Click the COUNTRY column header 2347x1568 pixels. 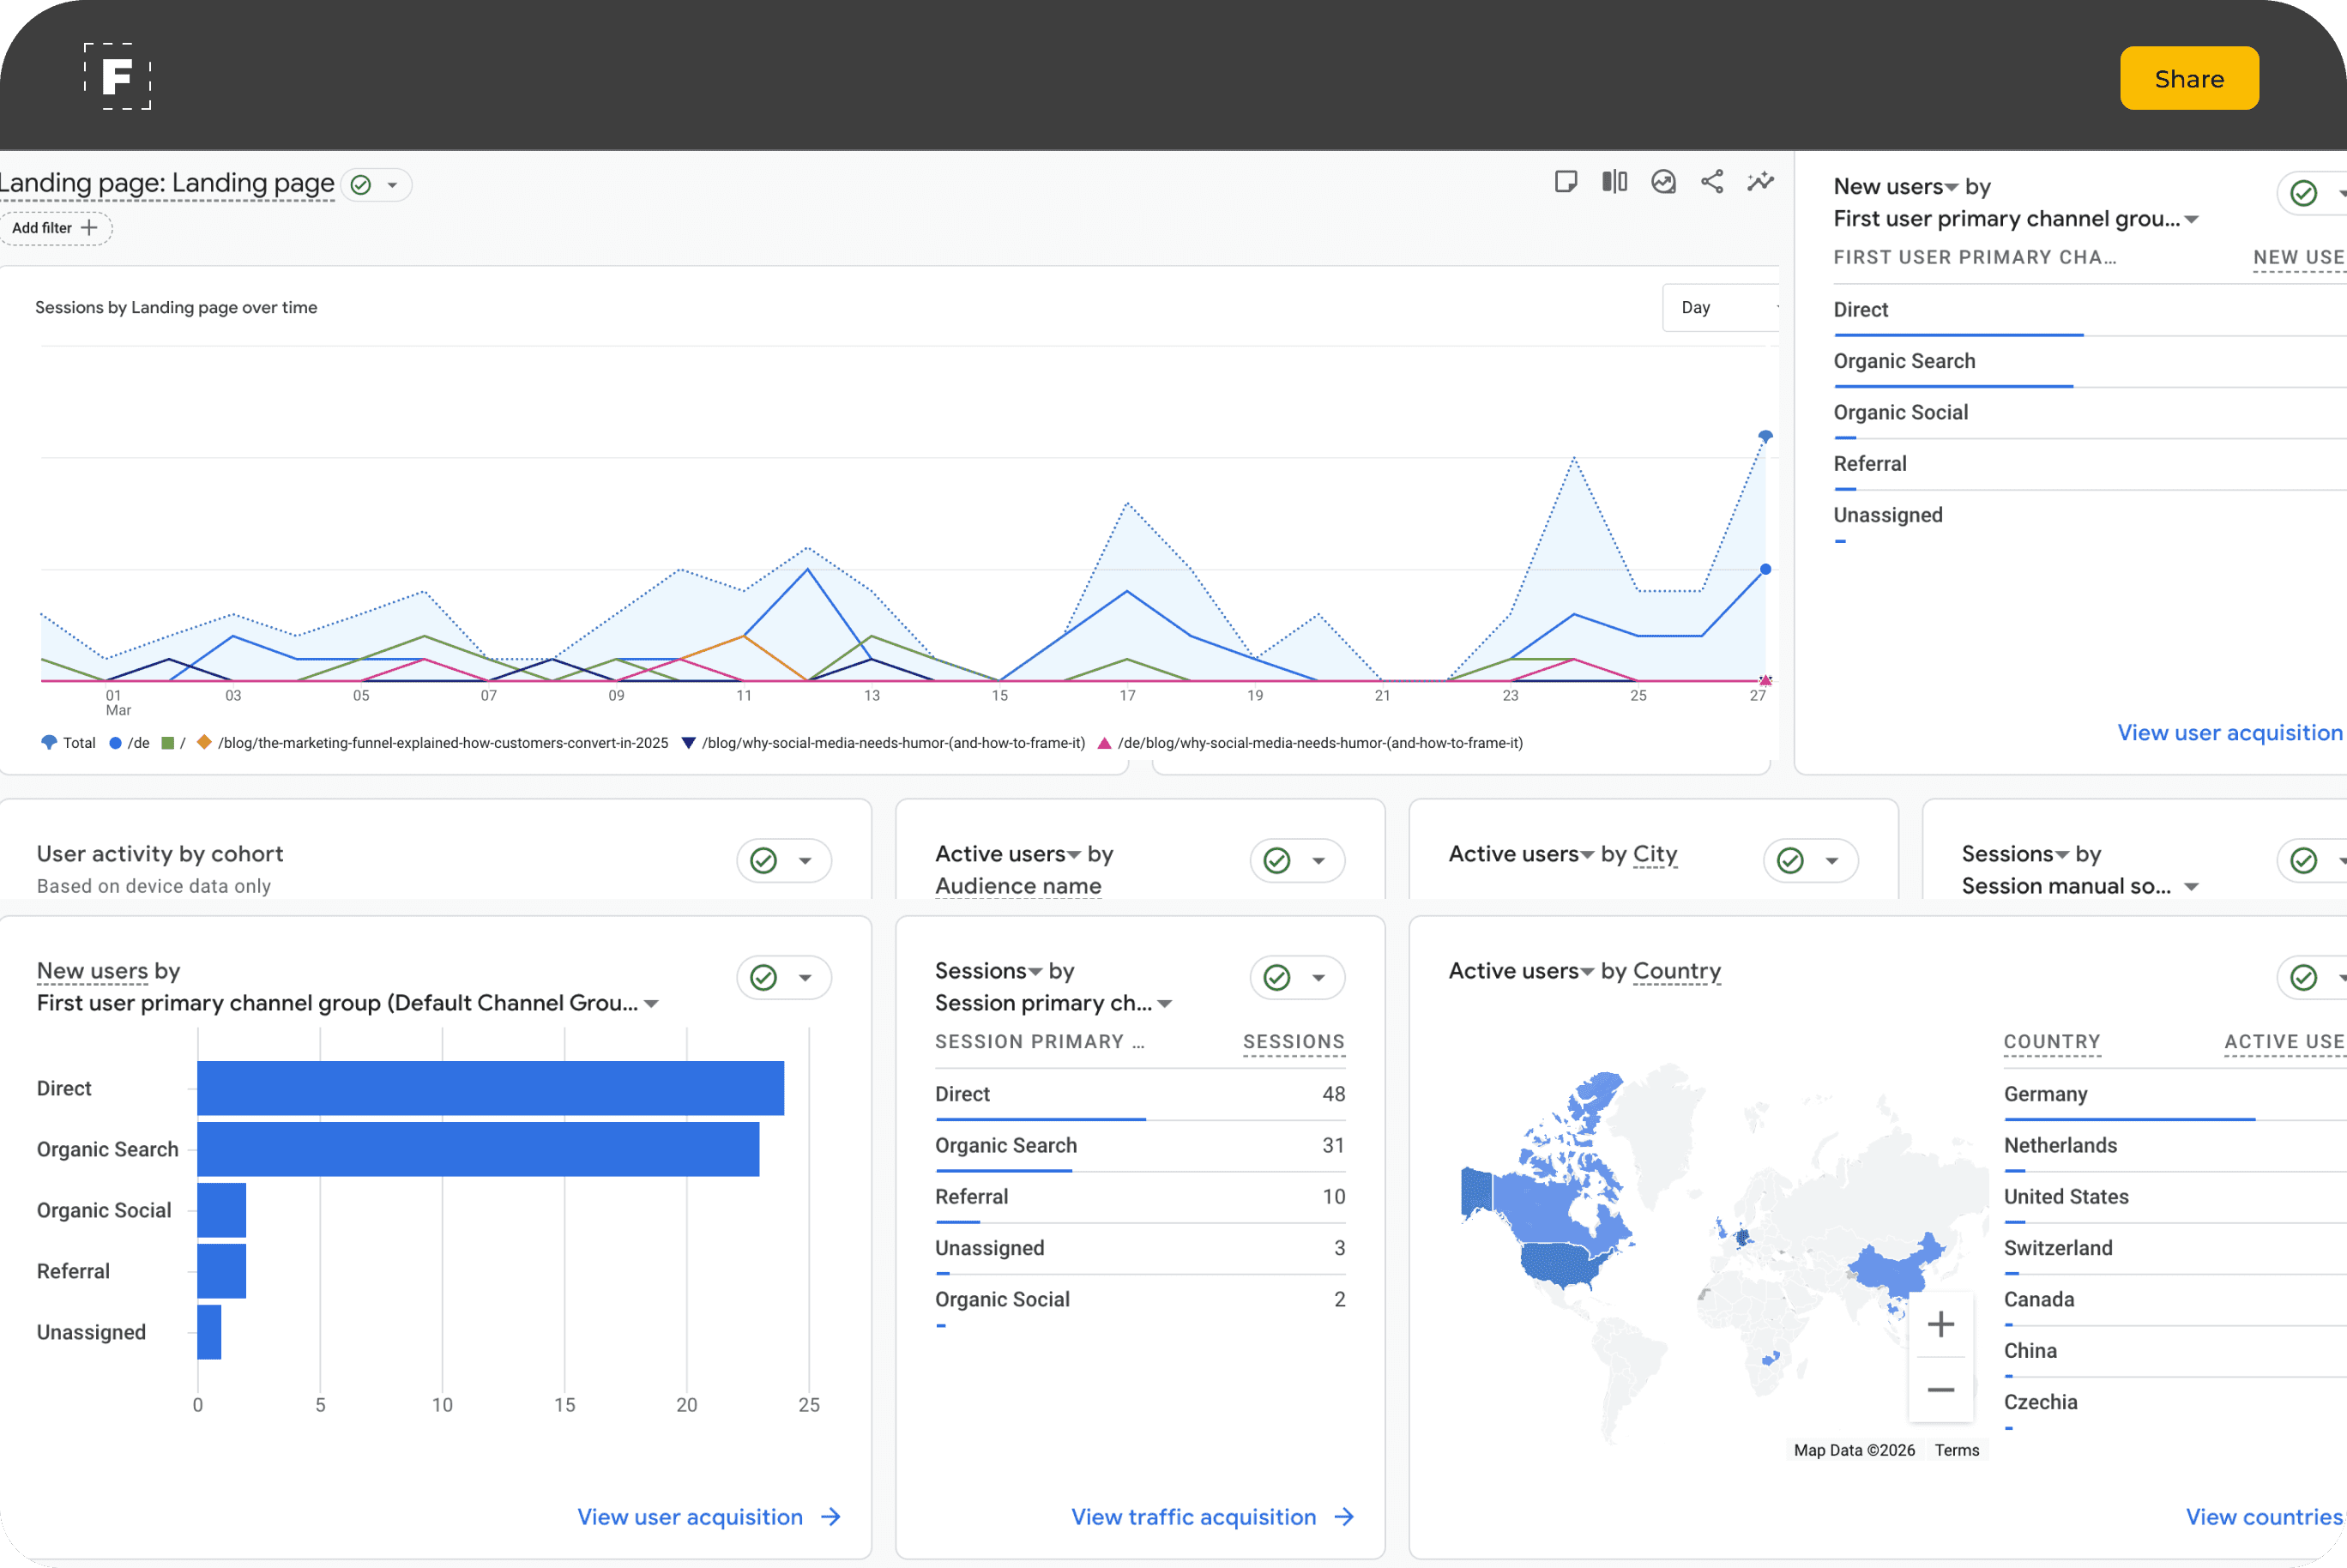point(2051,1042)
